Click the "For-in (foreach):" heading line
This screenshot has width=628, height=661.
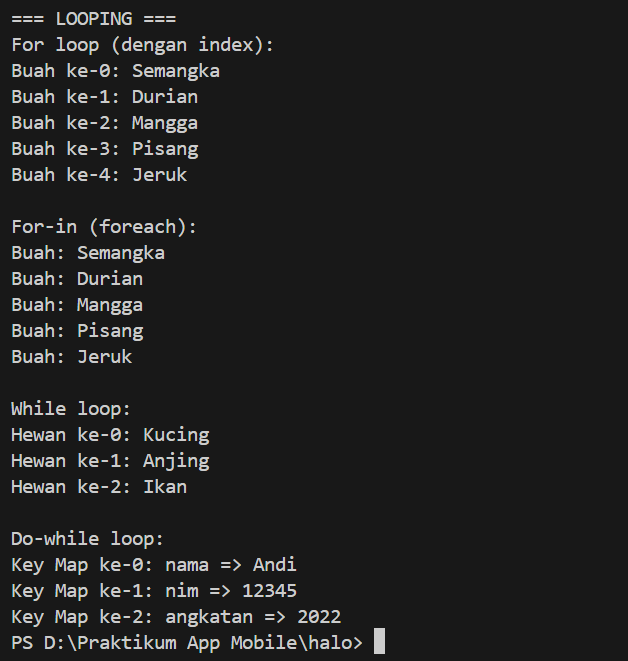click(x=104, y=226)
